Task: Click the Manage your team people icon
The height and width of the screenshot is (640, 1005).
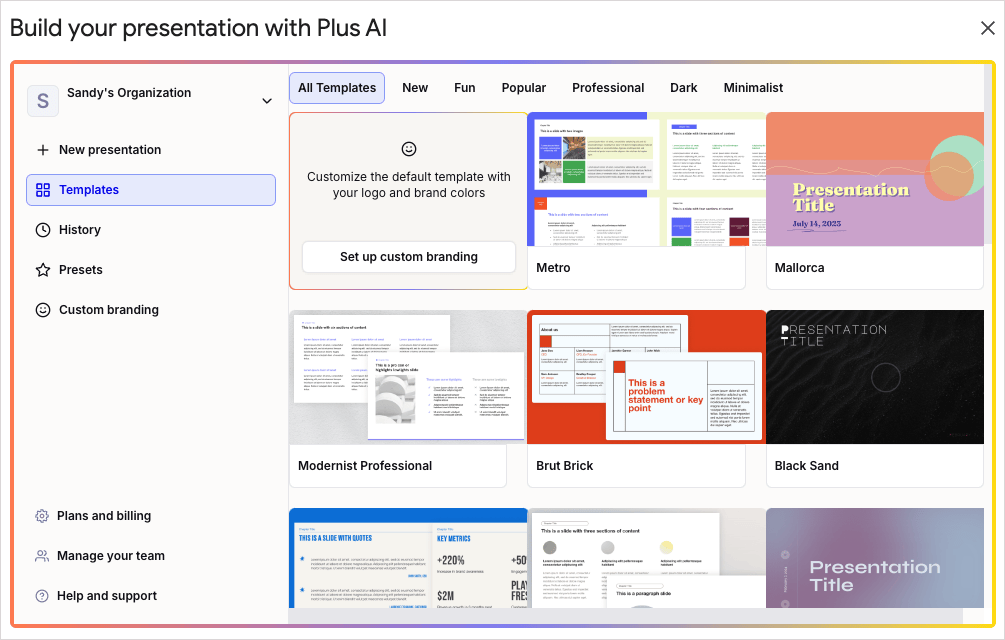Action: click(42, 556)
